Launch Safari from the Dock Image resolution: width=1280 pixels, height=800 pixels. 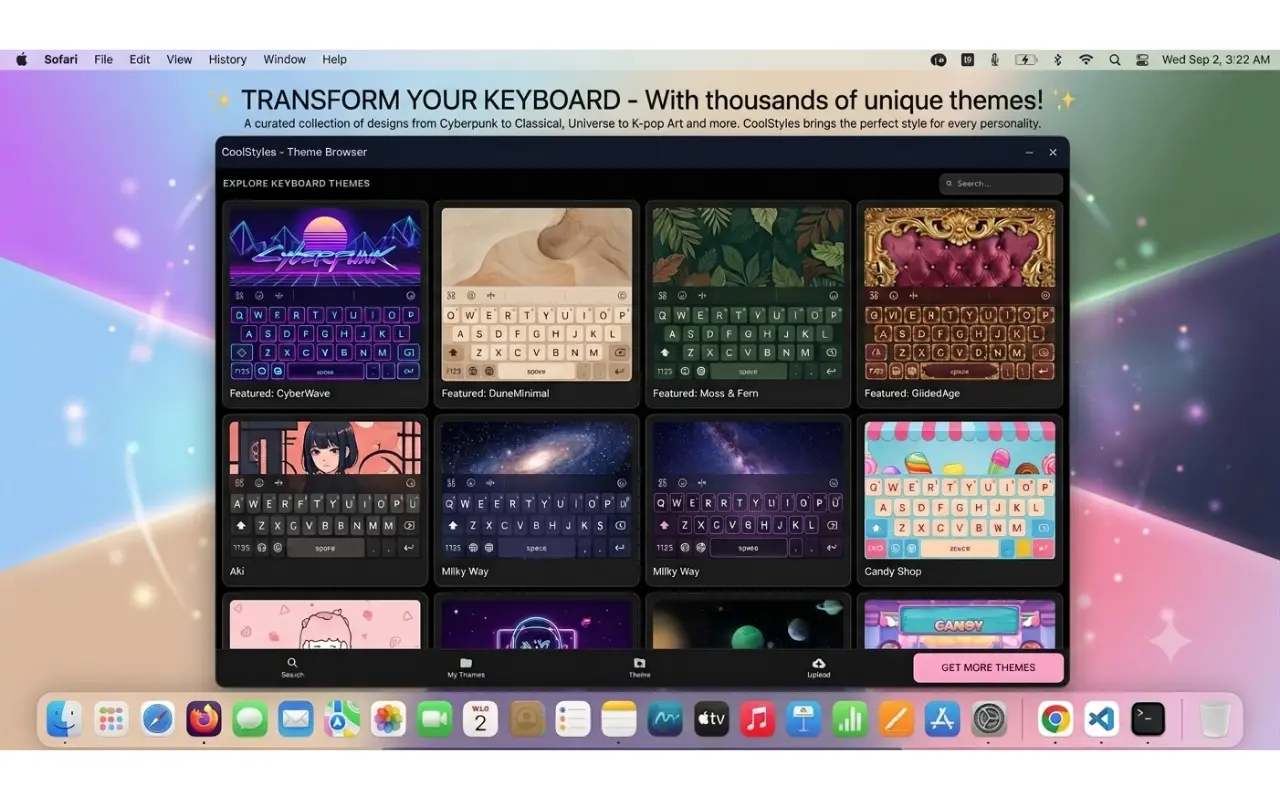pos(157,718)
